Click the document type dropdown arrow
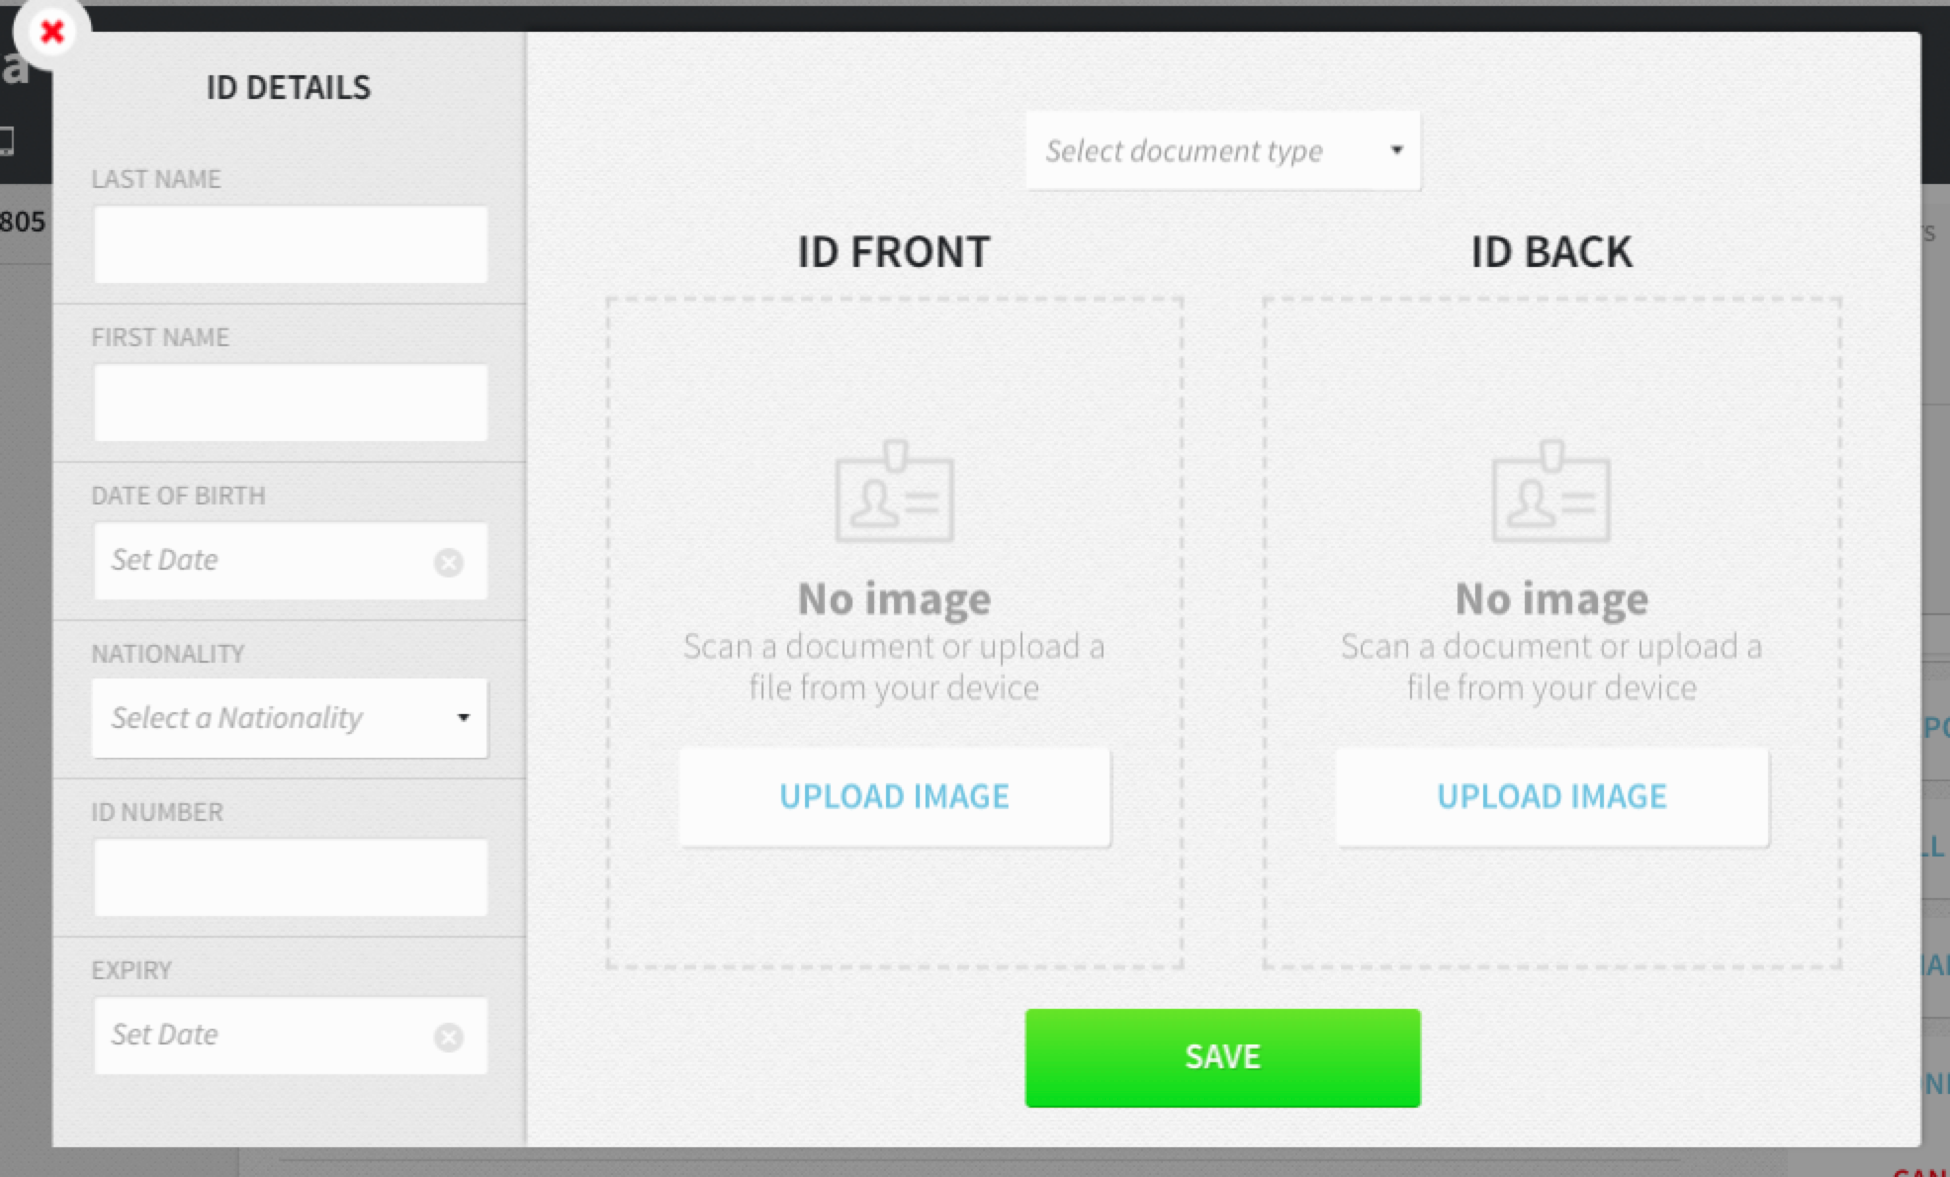The height and width of the screenshot is (1177, 1950). pos(1396,150)
